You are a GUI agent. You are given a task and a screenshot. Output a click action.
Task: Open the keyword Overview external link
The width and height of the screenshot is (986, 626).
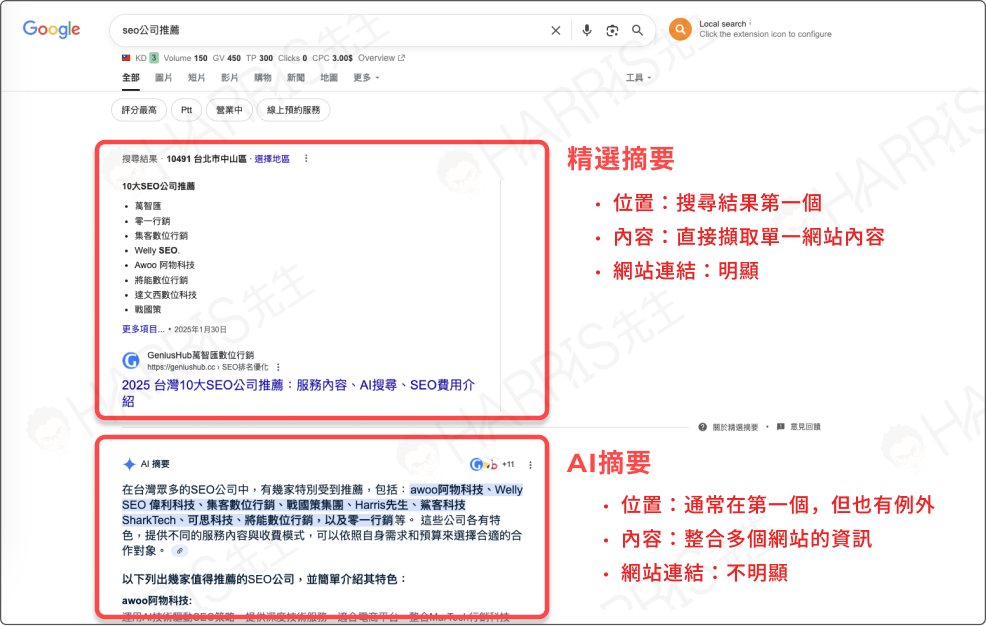pos(382,58)
